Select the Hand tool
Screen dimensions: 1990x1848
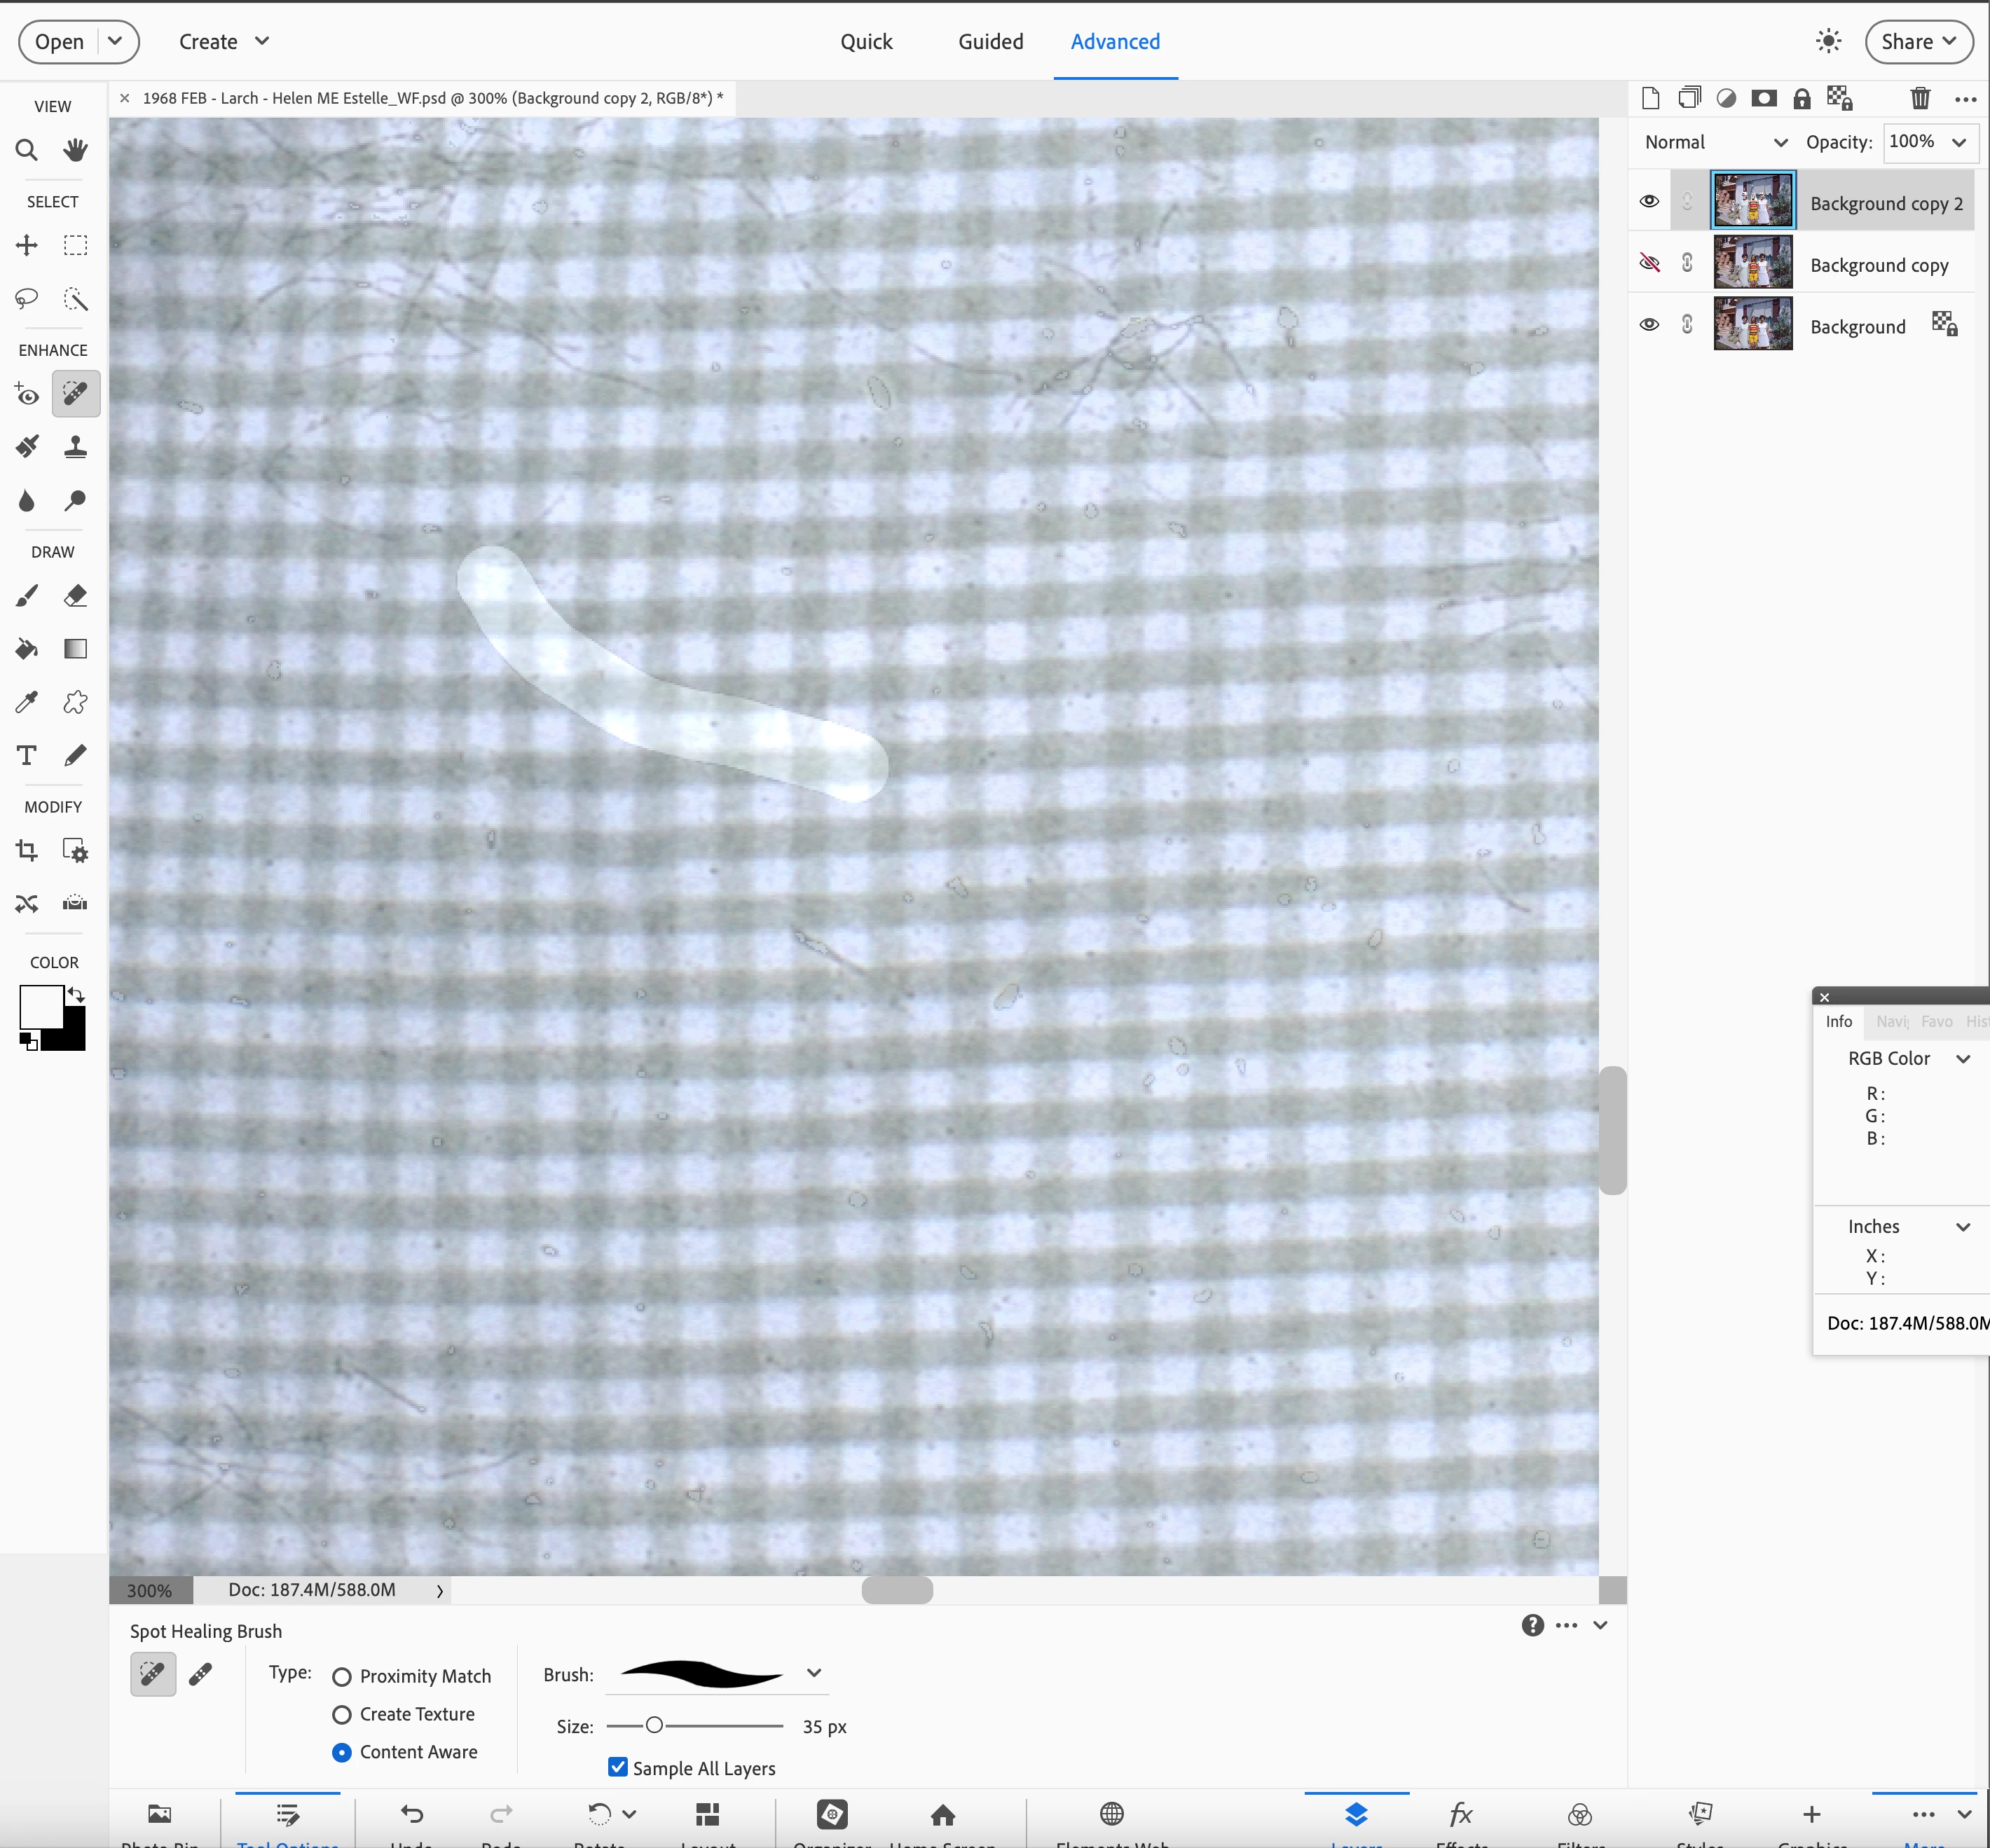point(75,150)
